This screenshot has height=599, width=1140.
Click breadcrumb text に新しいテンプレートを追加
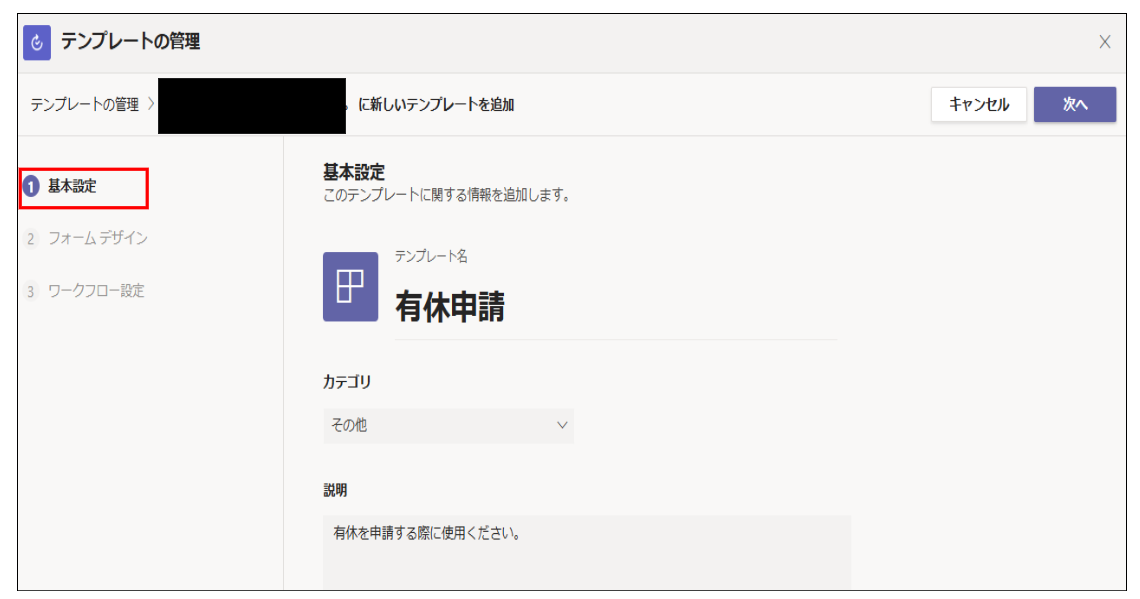coord(436,105)
